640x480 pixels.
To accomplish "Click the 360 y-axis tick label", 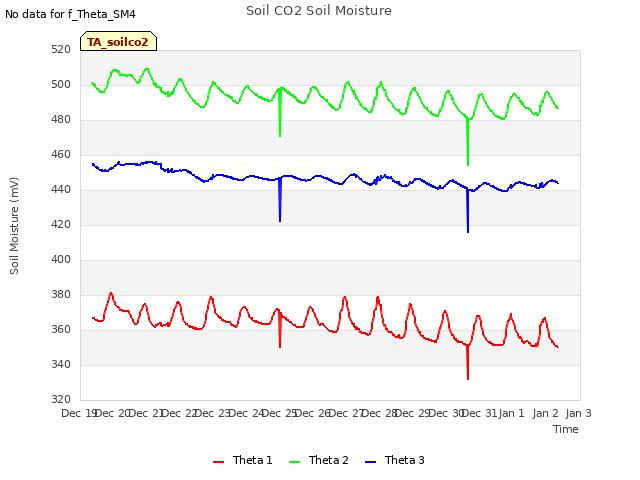I will click(x=61, y=329).
